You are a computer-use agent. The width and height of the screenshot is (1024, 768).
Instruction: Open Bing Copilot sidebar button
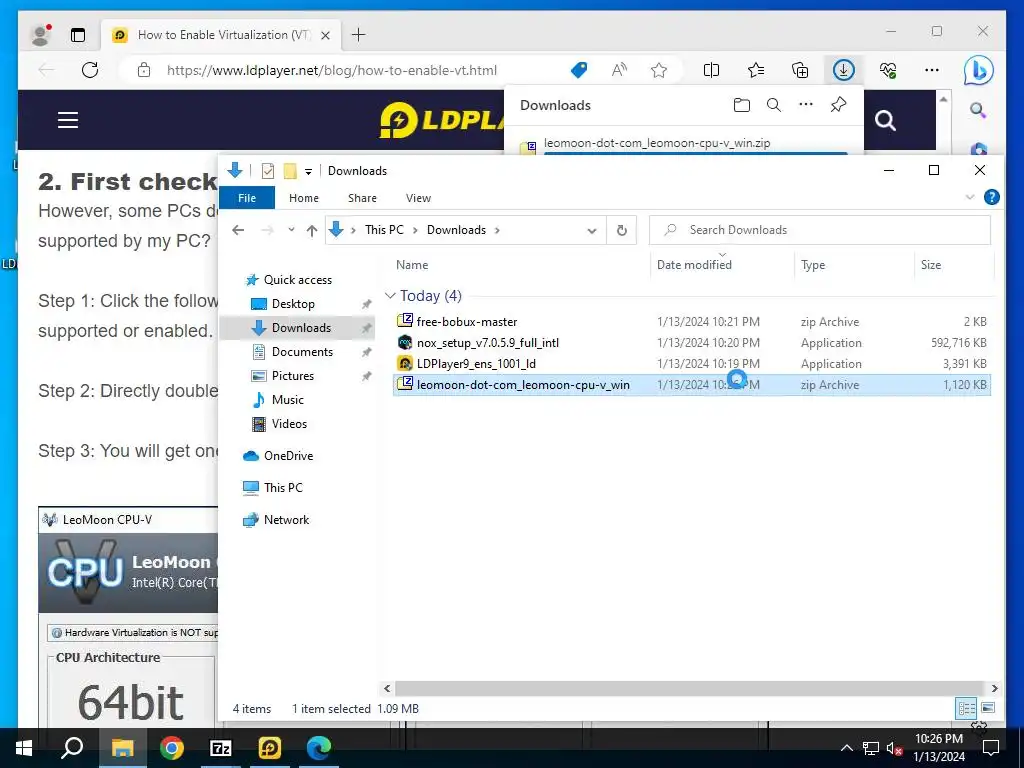979,71
